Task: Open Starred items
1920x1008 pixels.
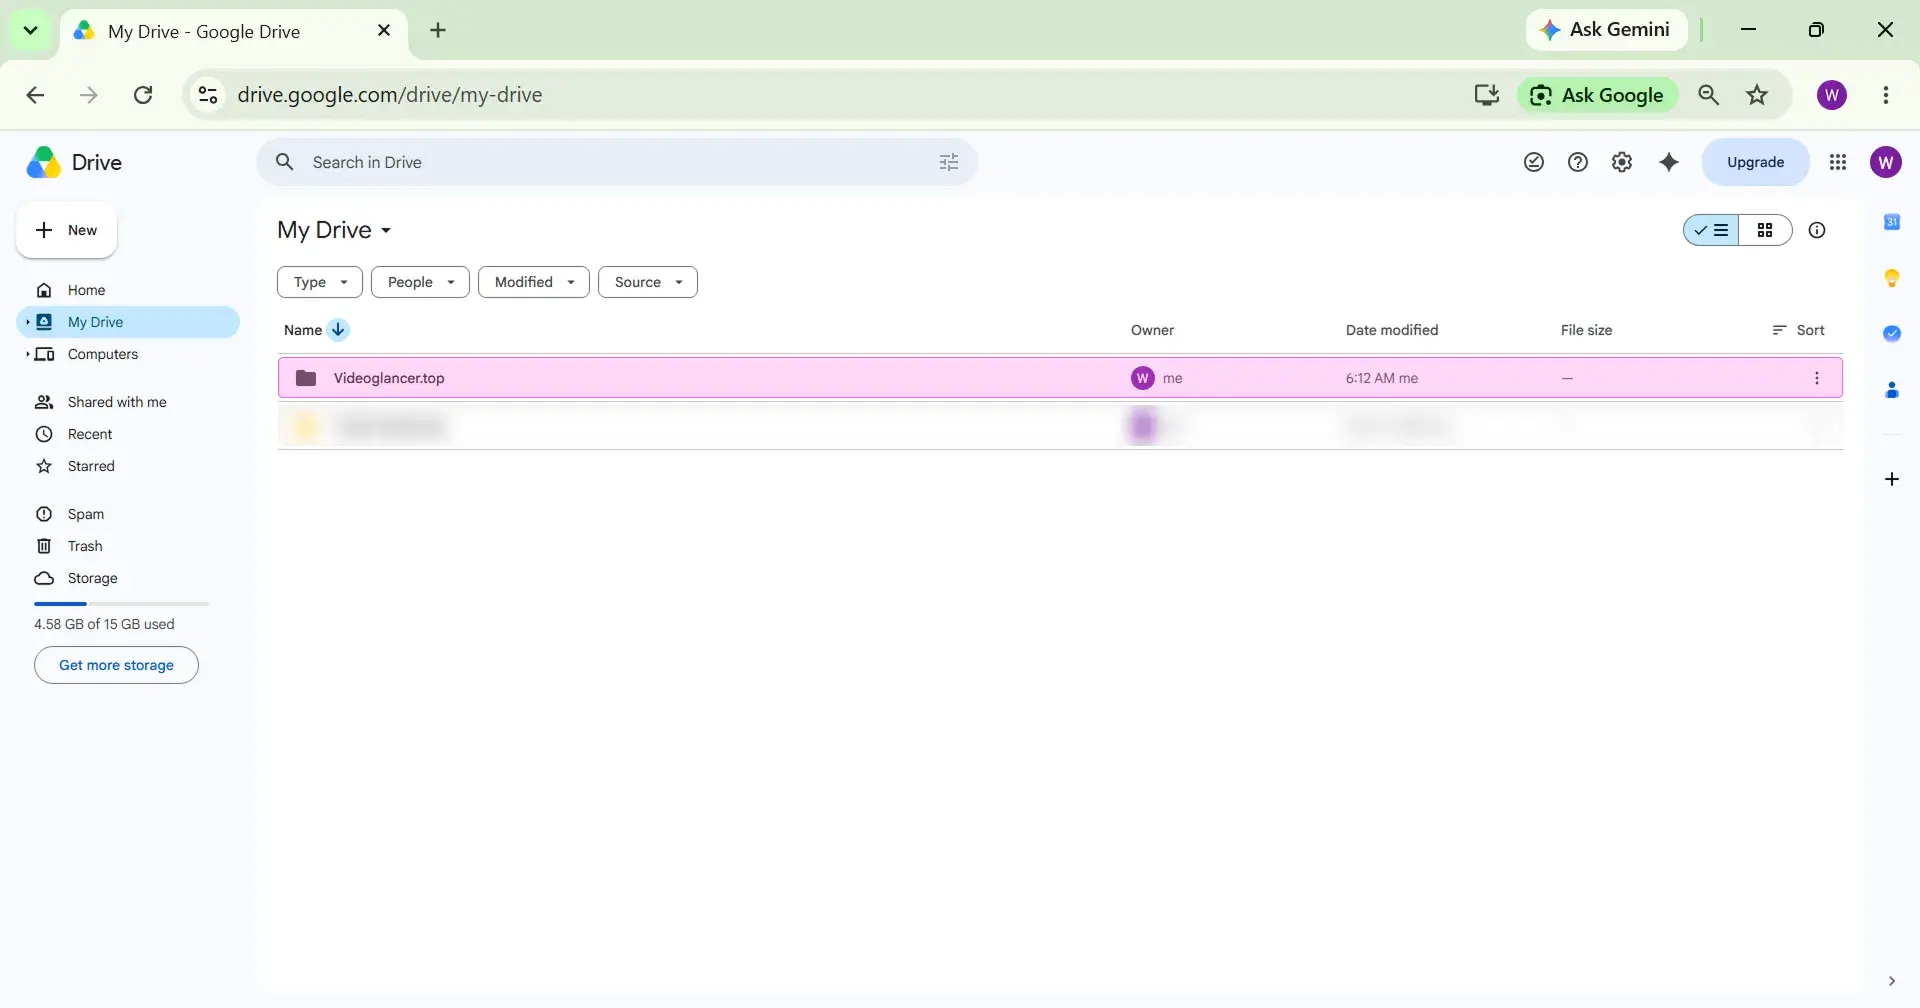Action: point(128,466)
